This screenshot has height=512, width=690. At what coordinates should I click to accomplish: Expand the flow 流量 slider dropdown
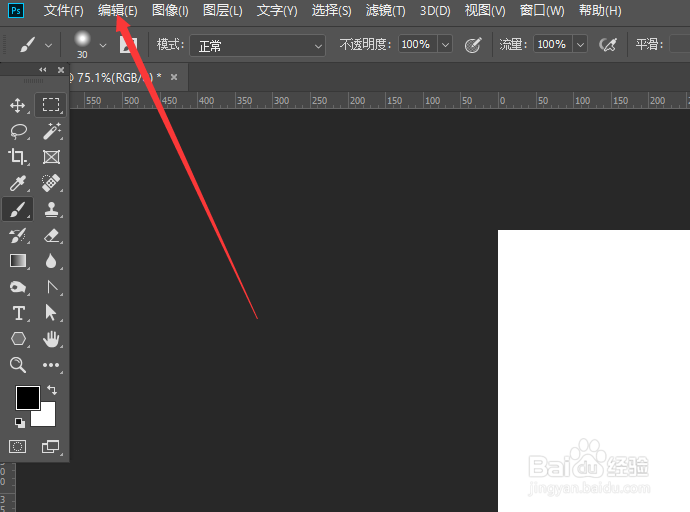point(580,44)
